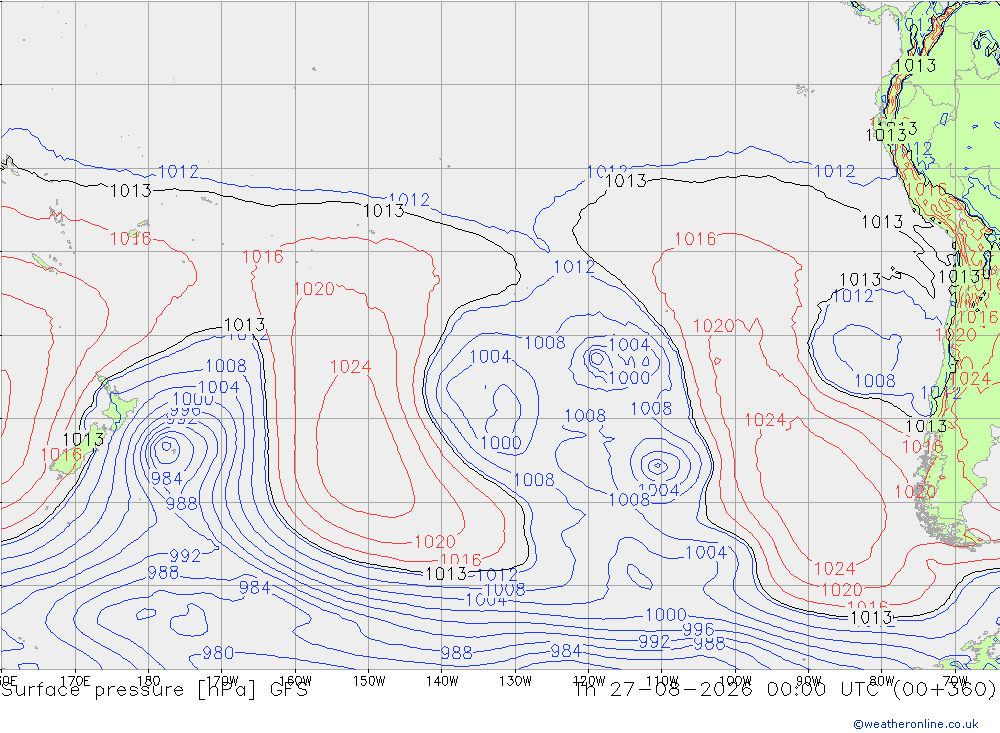Click the blue 1012 label at upper left
The image size is (1000, 733).
click(178, 172)
